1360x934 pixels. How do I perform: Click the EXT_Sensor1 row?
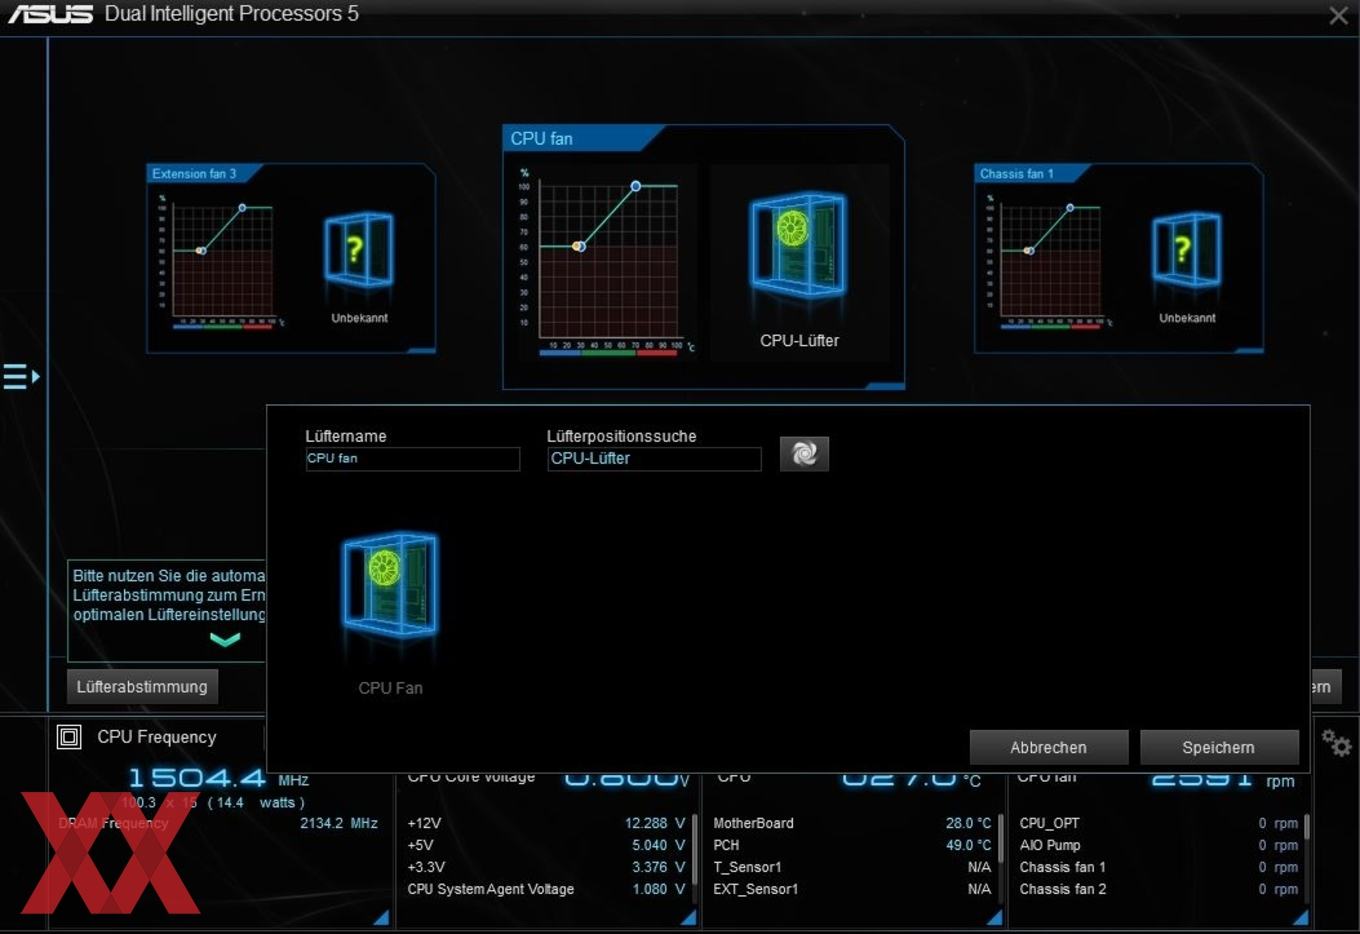tap(852, 889)
